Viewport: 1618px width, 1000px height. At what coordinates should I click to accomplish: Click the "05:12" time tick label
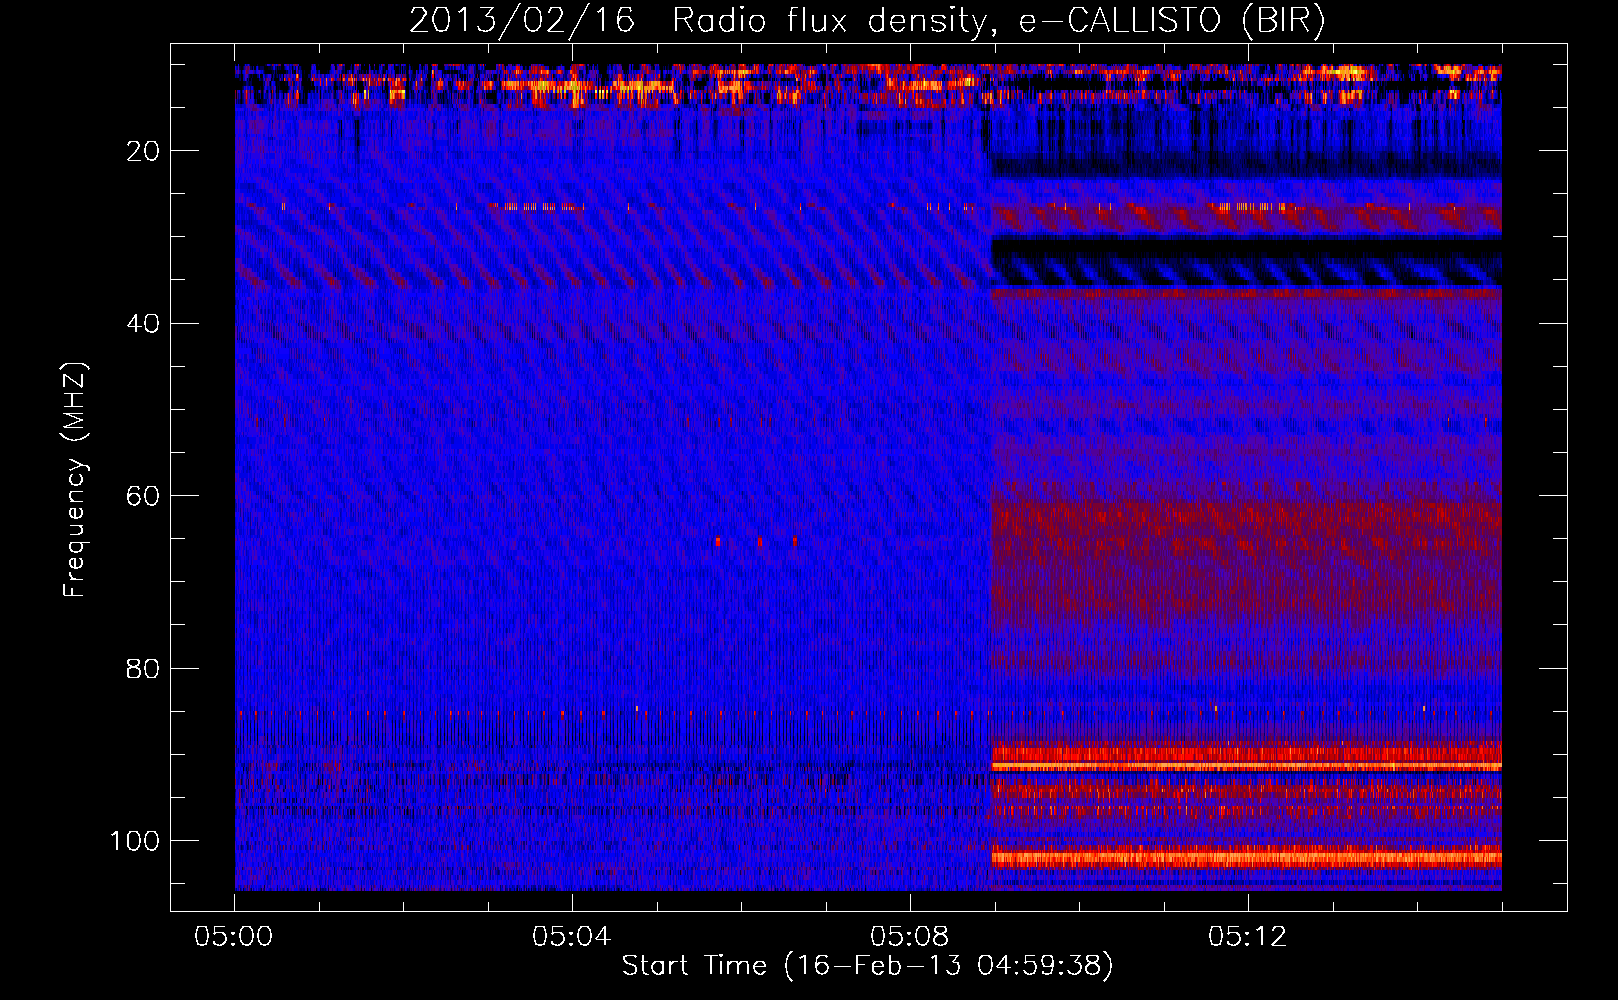coord(1248,936)
